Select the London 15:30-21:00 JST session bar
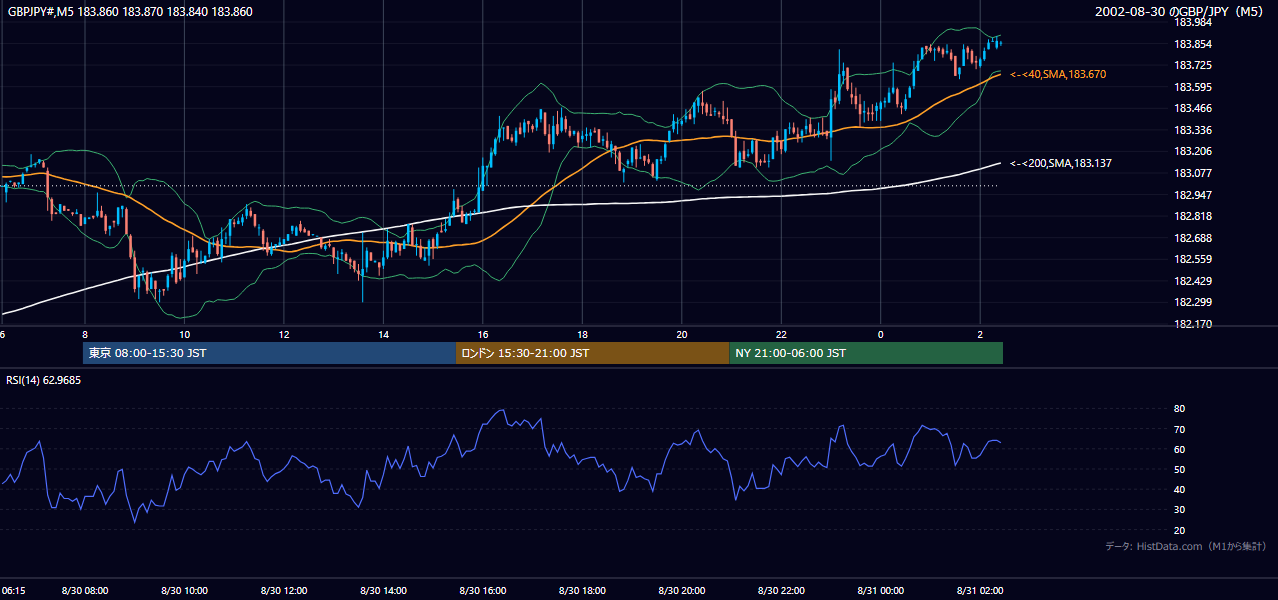This screenshot has width=1278, height=600. click(592, 353)
